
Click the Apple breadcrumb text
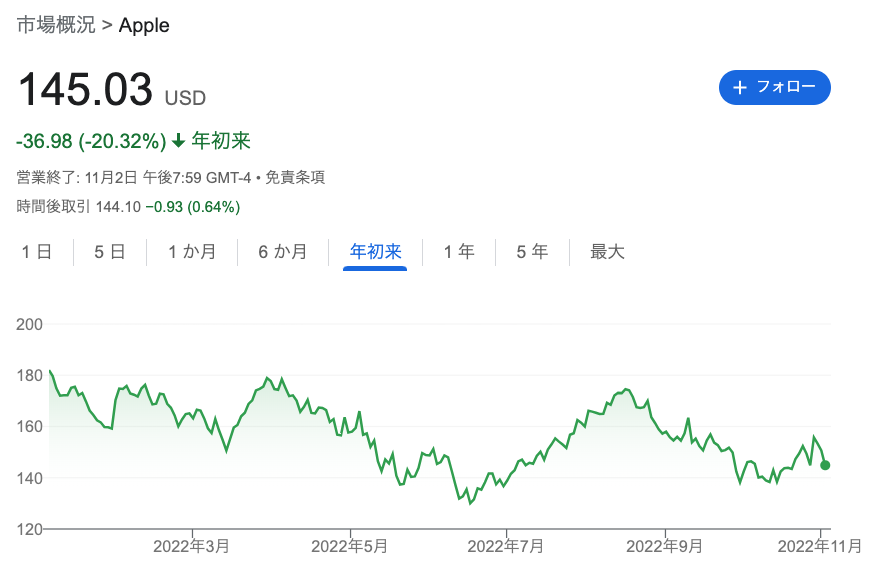pyautogui.click(x=144, y=26)
